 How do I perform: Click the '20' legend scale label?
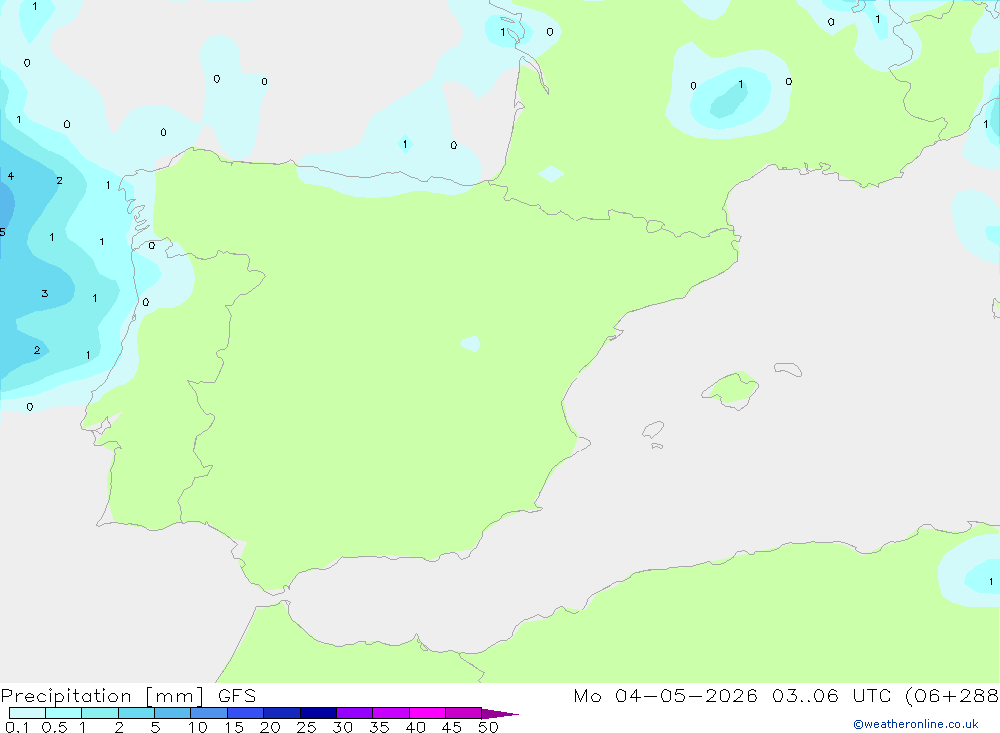click(270, 727)
